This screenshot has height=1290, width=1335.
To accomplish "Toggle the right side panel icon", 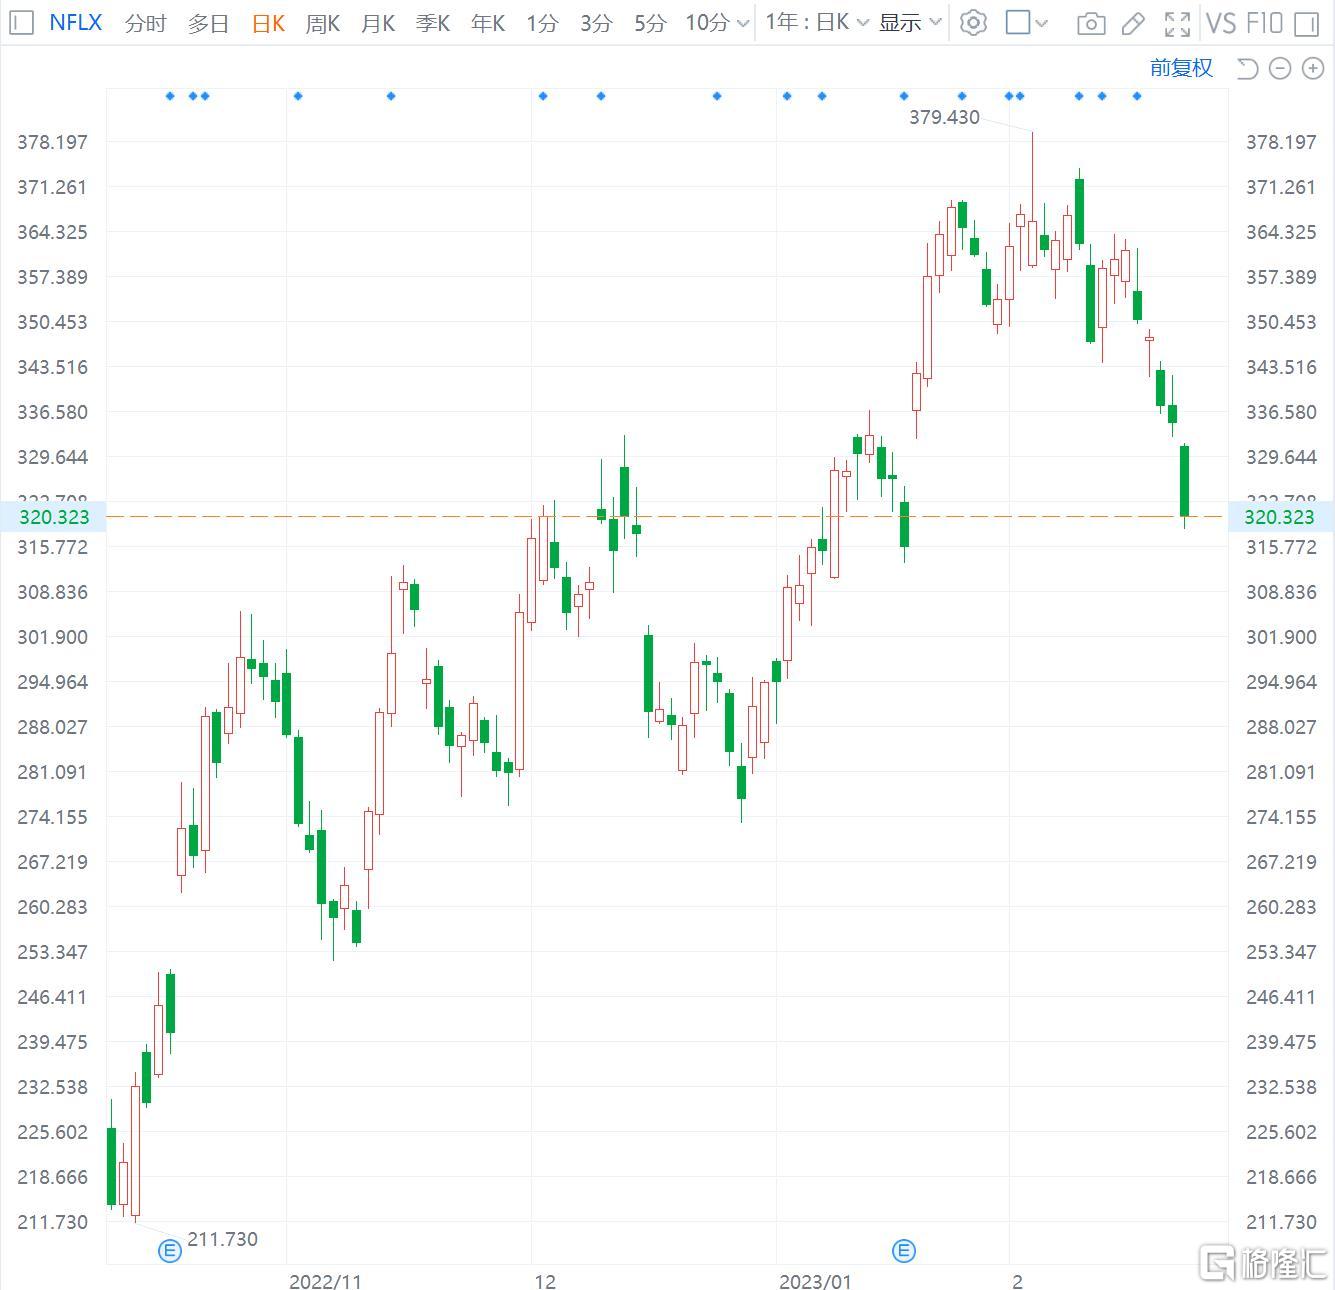I will (1306, 23).
